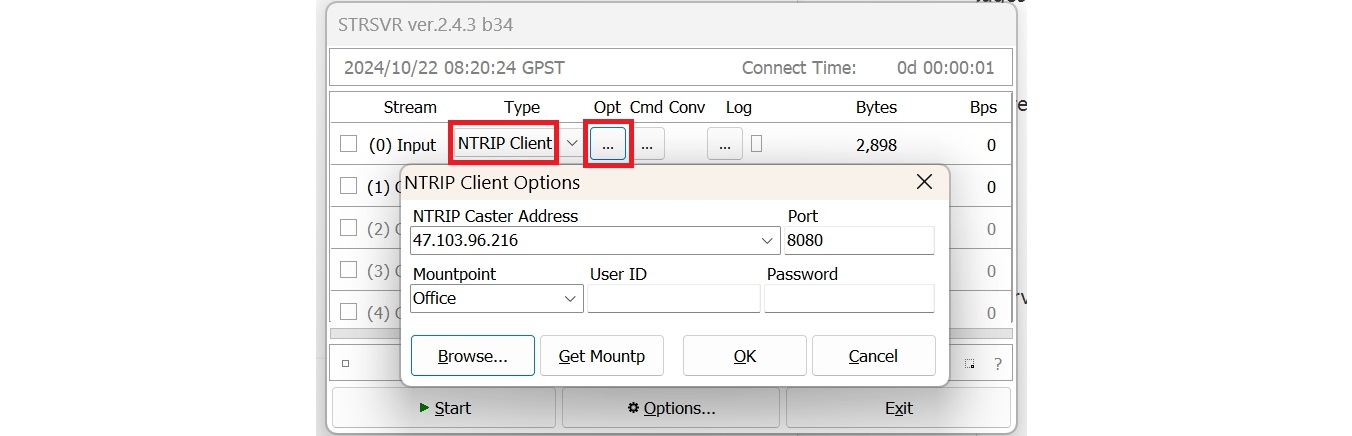
Task: Open the Input stream Cmd button
Action: tap(647, 144)
